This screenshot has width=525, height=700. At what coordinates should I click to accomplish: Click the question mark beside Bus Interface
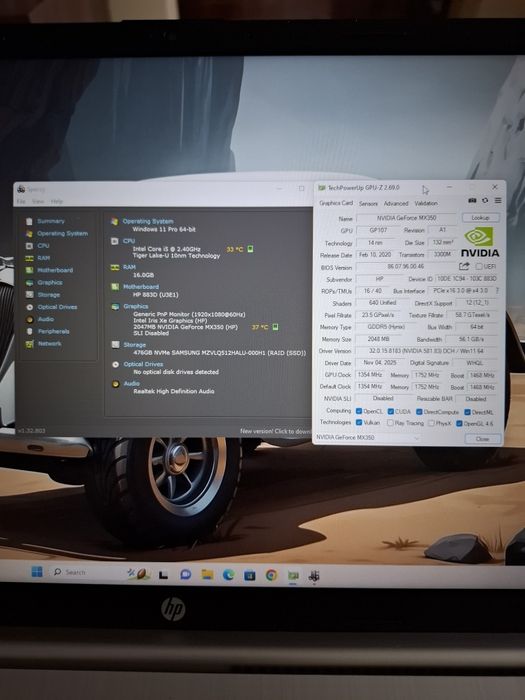(497, 290)
